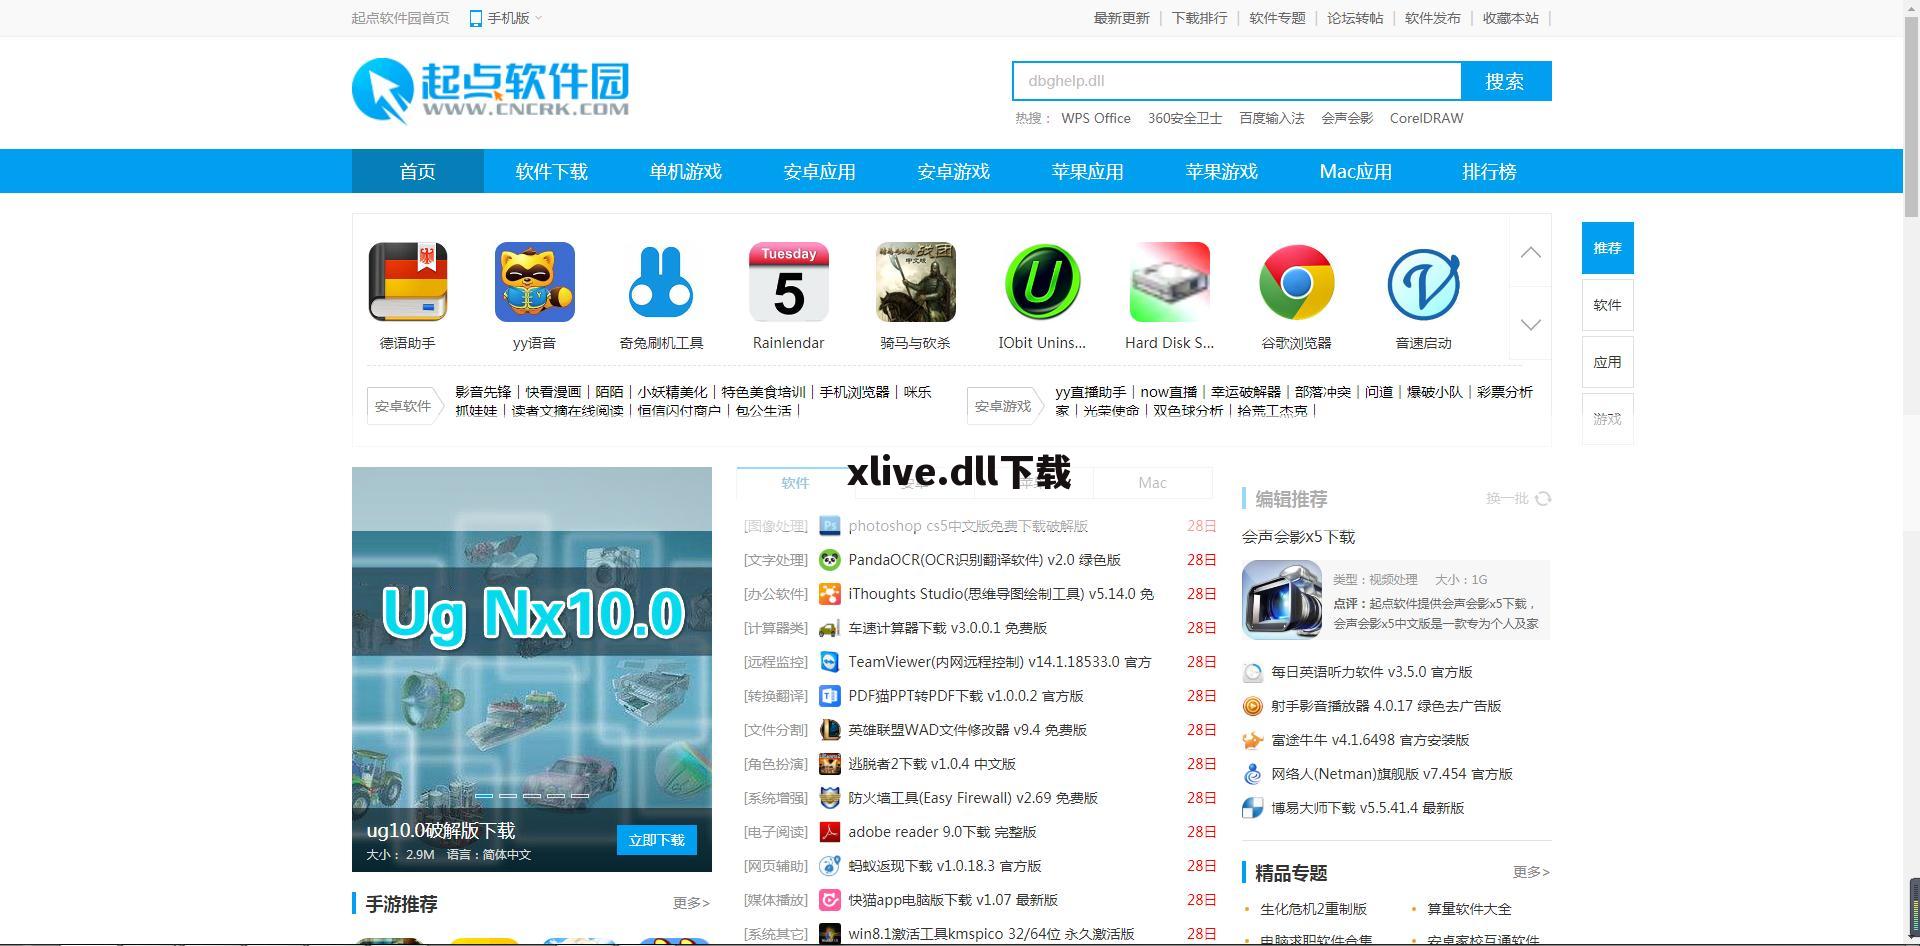Image resolution: width=1920 pixels, height=946 pixels.
Task: Open the 奇兔刷机工具 rabbit icon
Action: 661,282
